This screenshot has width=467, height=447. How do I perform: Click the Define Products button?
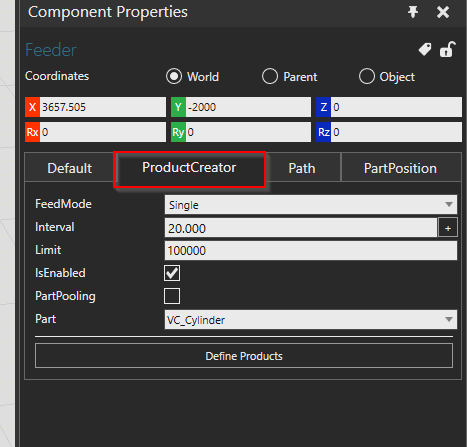[x=244, y=356]
